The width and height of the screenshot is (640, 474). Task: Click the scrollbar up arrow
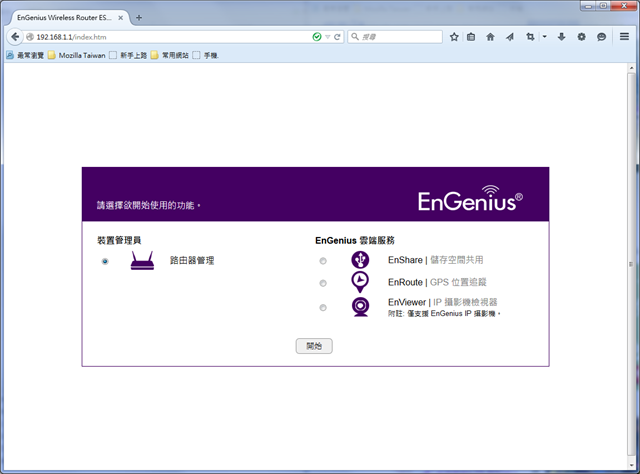coord(631,68)
